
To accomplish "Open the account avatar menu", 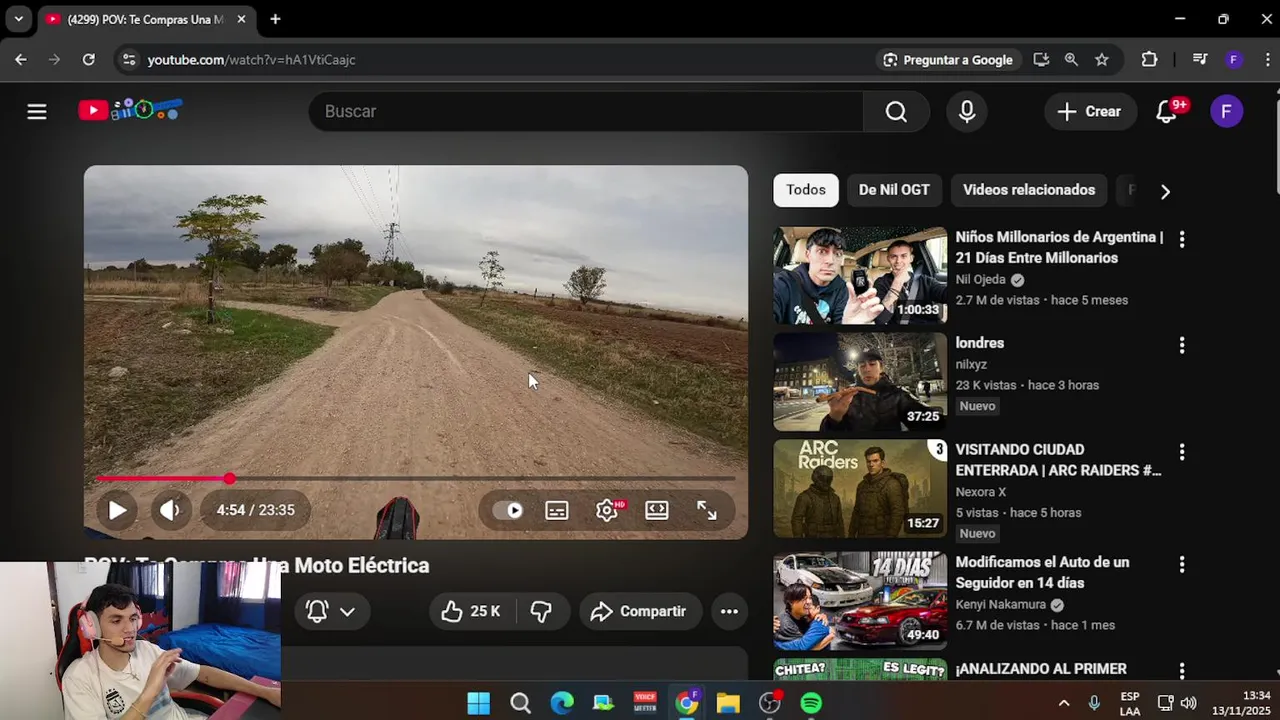I will (x=1227, y=111).
